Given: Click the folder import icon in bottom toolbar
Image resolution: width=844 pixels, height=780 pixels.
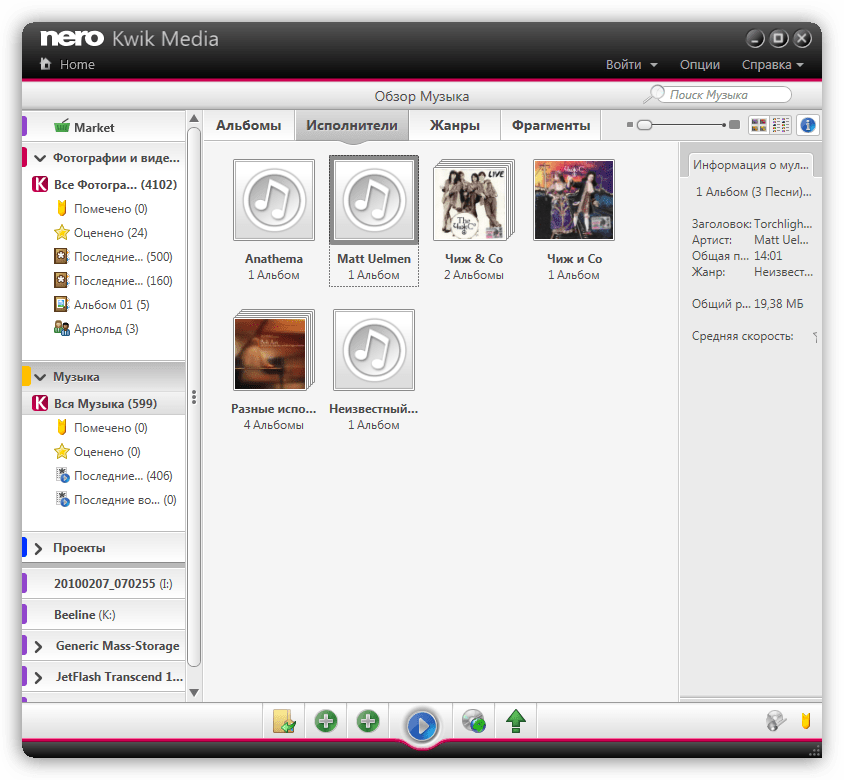Looking at the screenshot, I should pyautogui.click(x=284, y=721).
